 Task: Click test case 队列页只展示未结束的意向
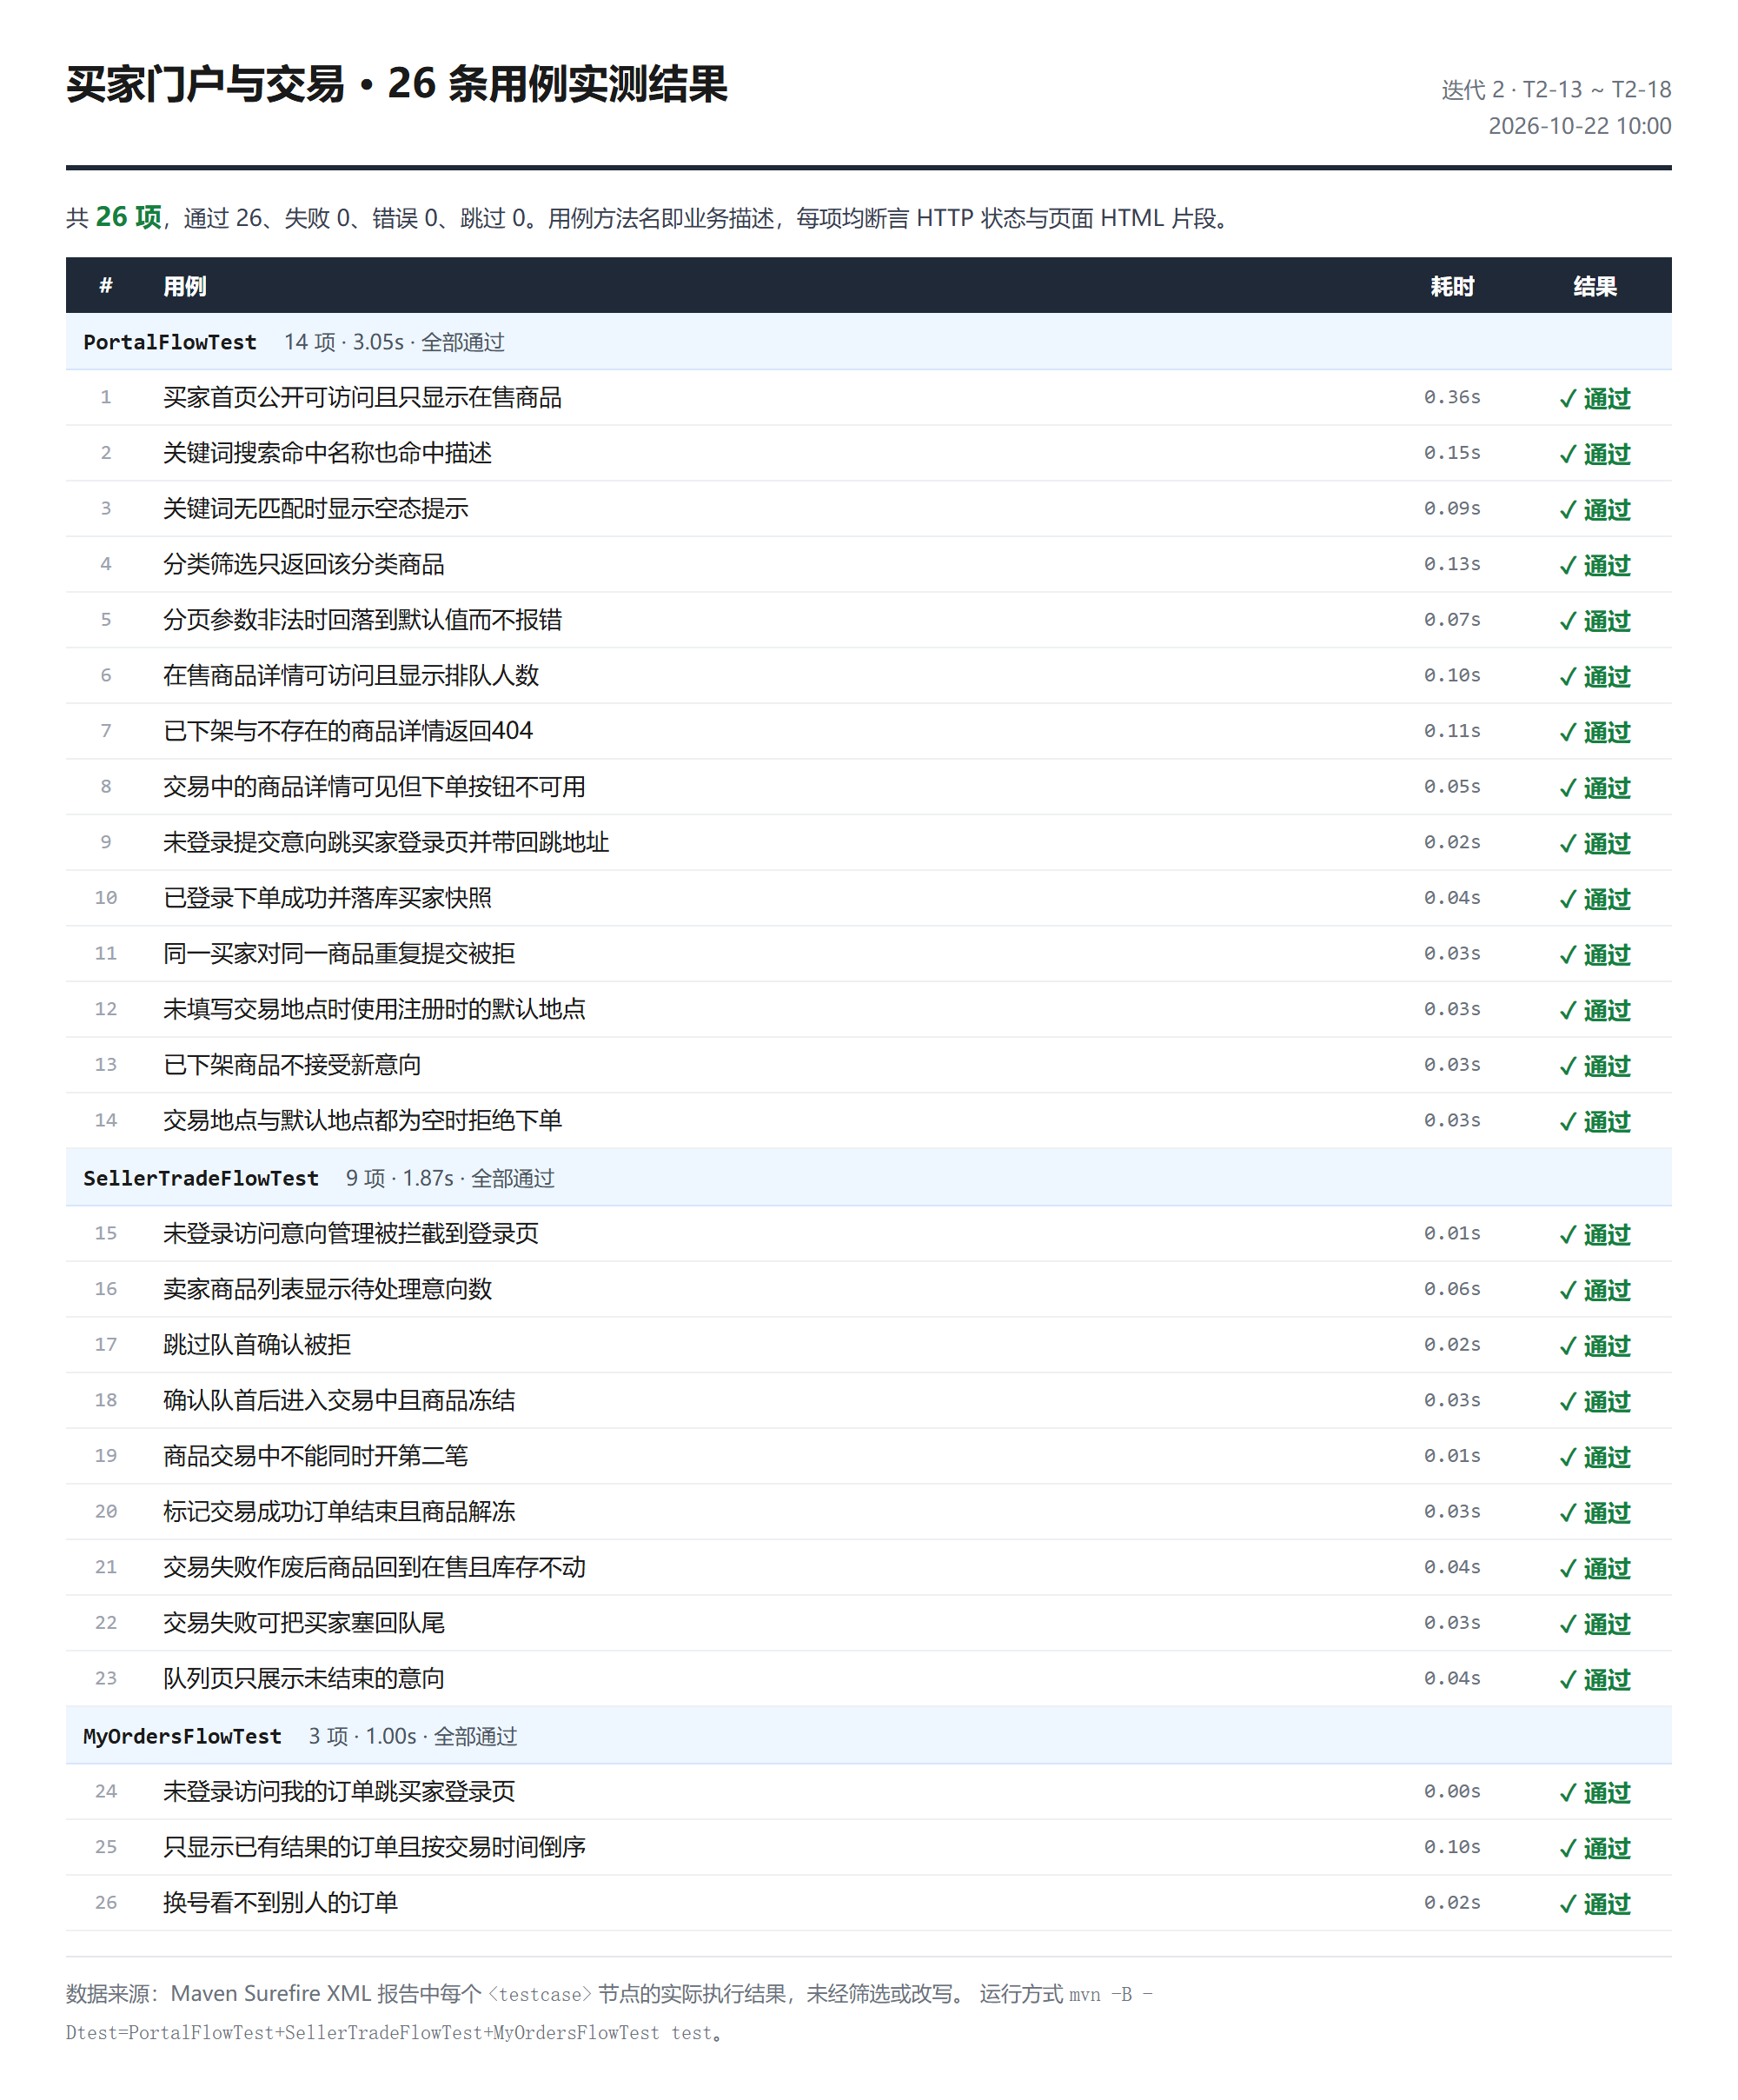coord(304,1679)
